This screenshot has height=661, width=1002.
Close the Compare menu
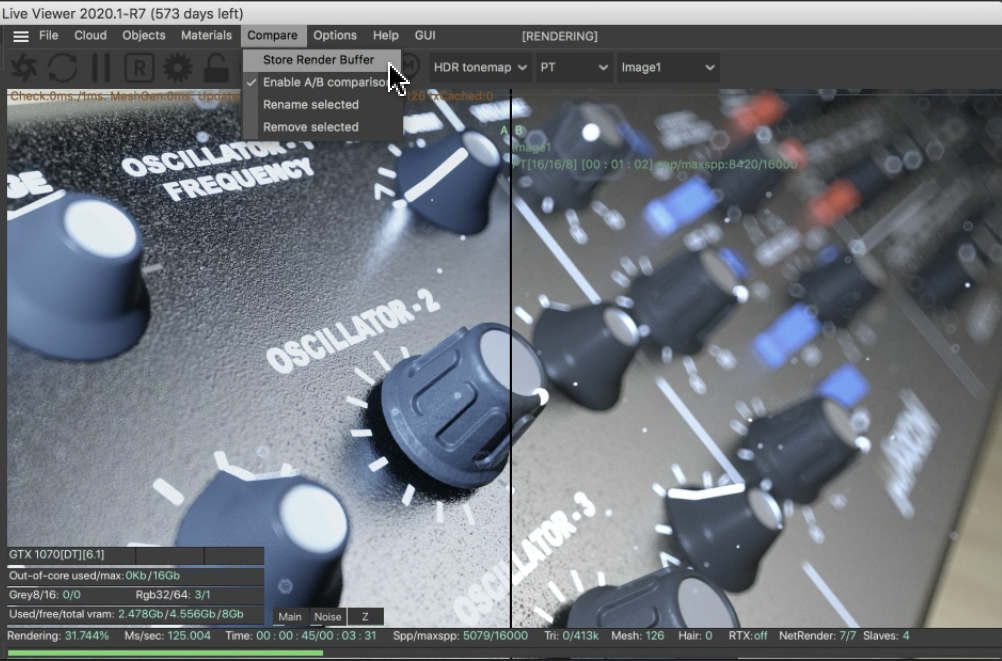[273, 36]
